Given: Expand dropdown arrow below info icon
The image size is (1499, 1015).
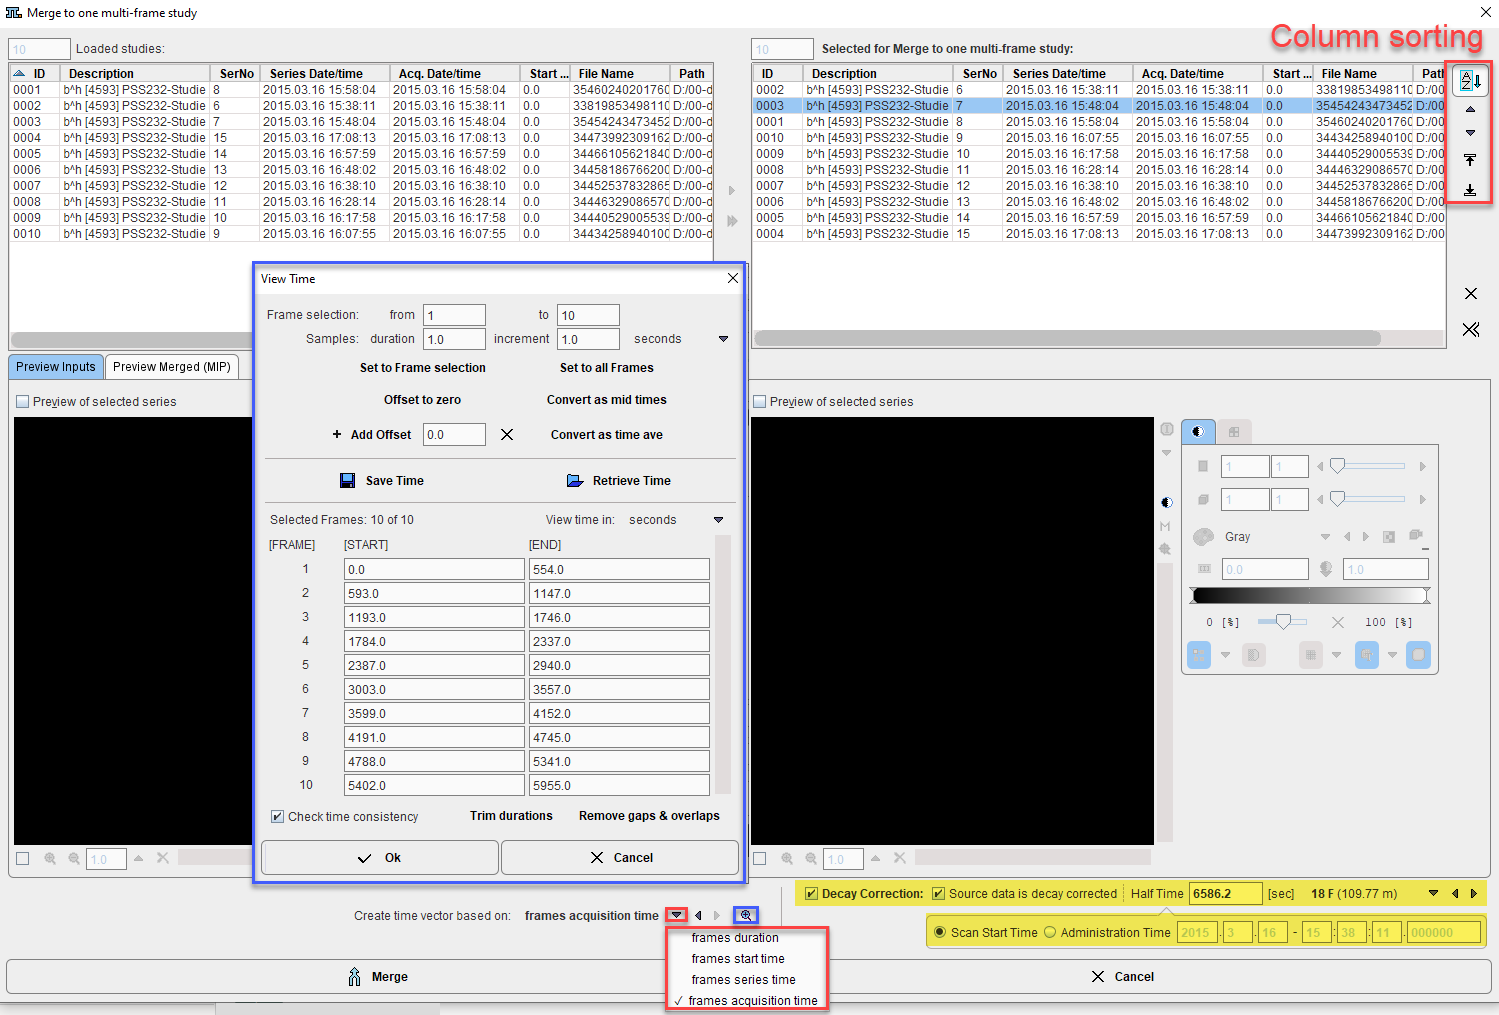Looking at the screenshot, I should point(1166,453).
